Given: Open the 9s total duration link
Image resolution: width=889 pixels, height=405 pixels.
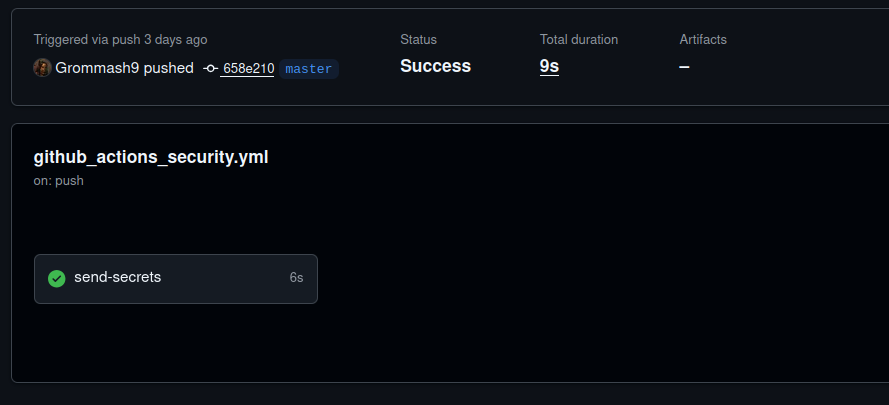Looking at the screenshot, I should coord(549,66).
